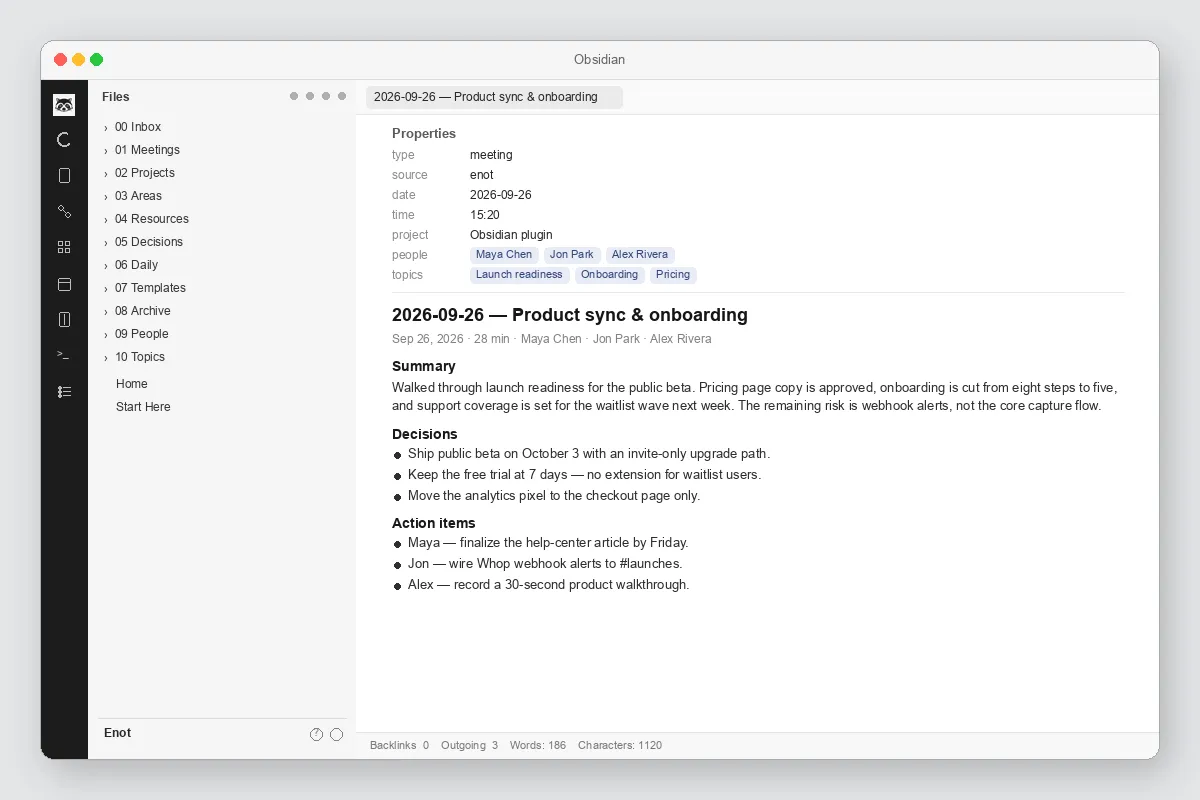
Task: Click Outgoing 3 in status bar
Action: (x=469, y=745)
